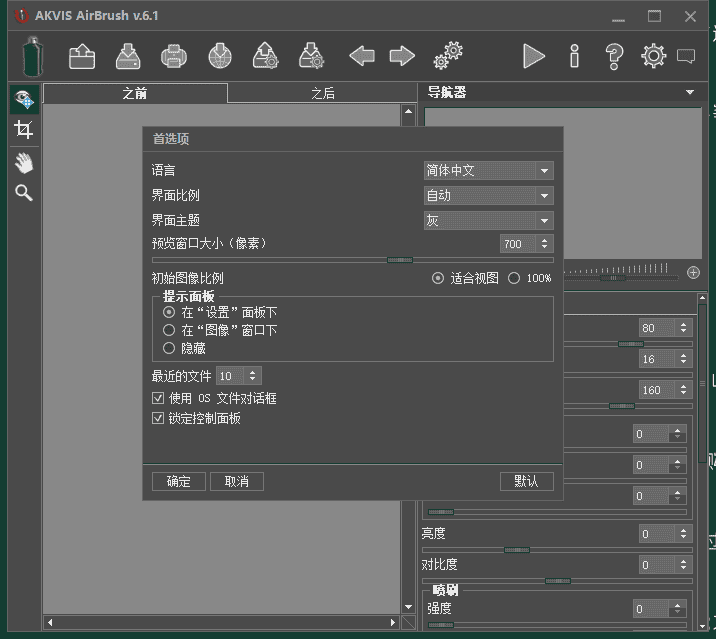Open program info icon
716x639 pixels.
click(574, 56)
